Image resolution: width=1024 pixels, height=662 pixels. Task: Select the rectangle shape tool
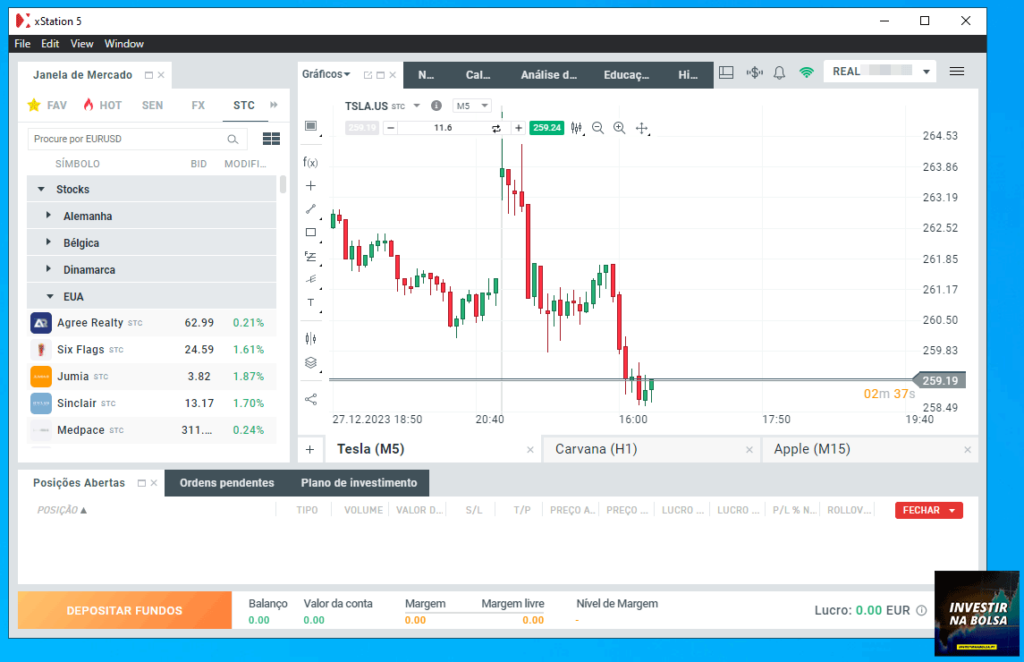tap(311, 232)
